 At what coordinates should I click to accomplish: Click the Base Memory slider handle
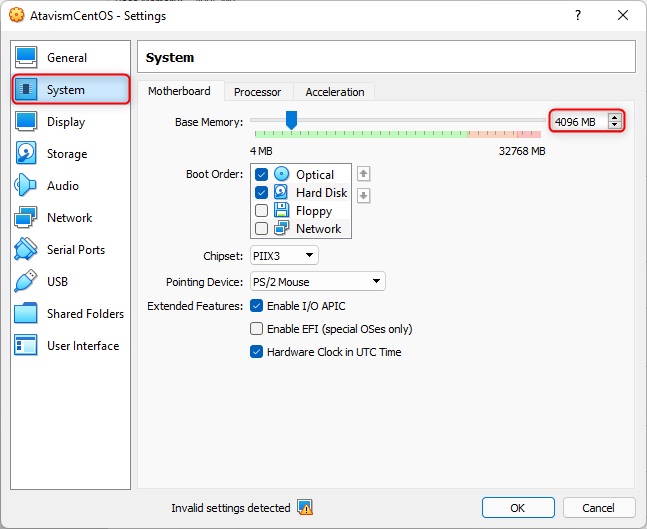coord(291,120)
